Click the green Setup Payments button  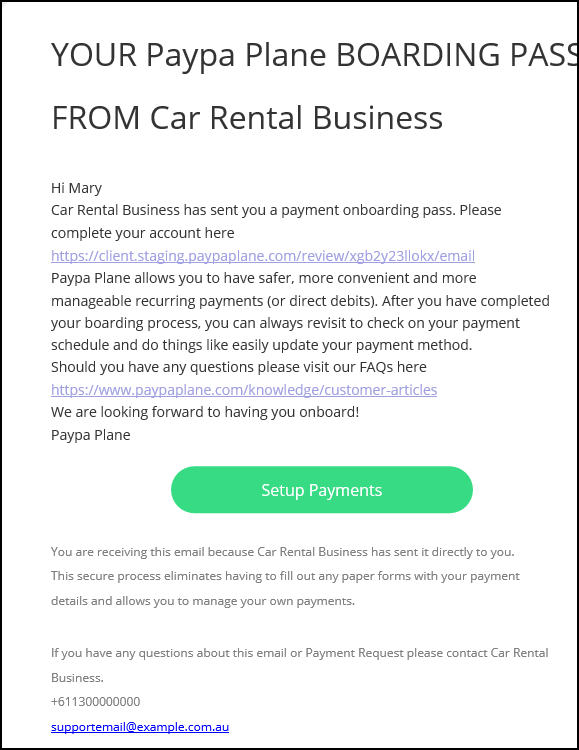coord(322,490)
